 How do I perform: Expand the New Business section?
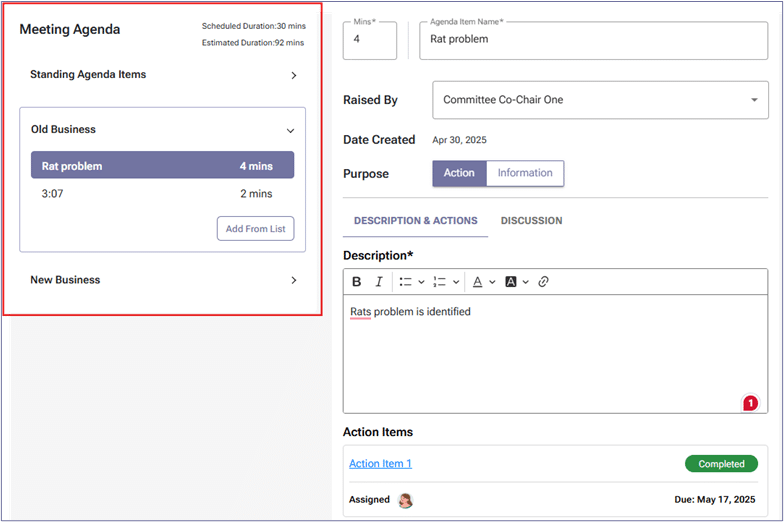click(x=293, y=281)
